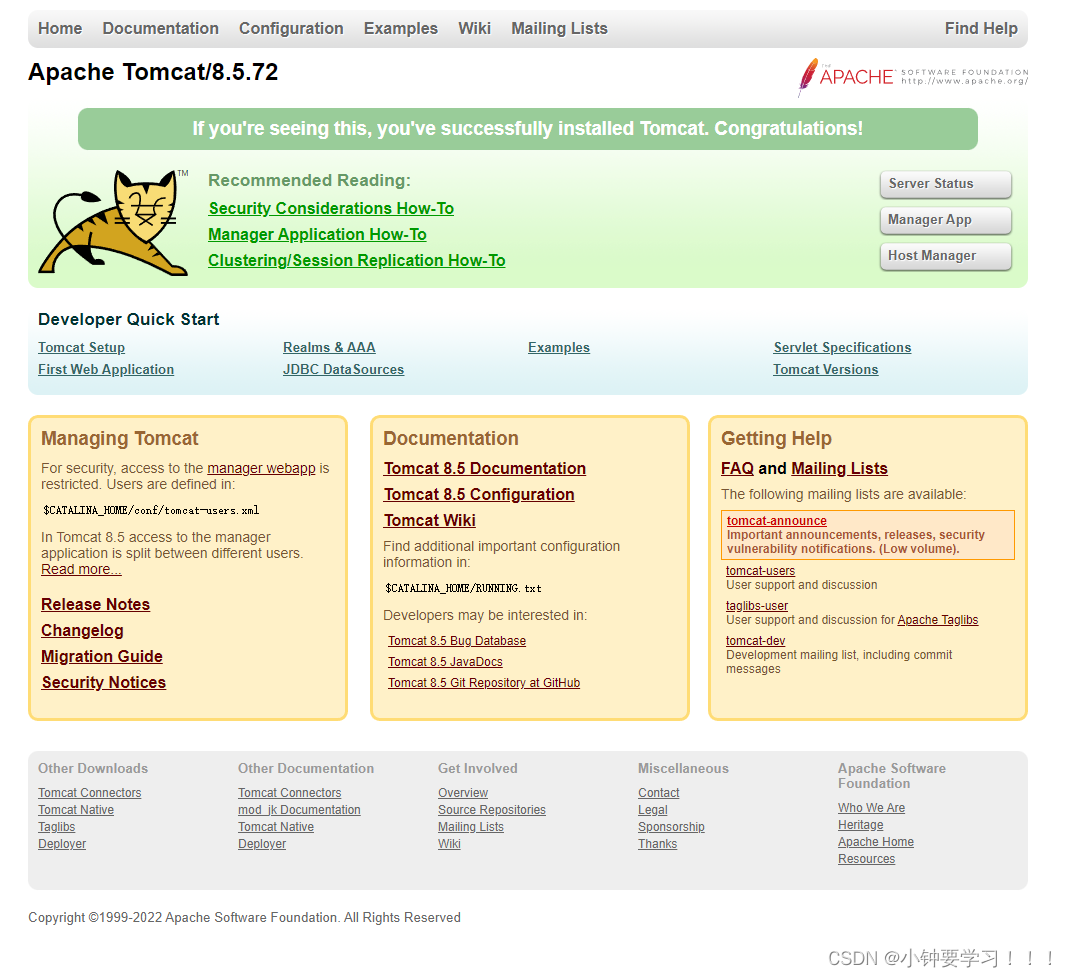Open Tomcat Native under Other Documentation

coord(276,827)
